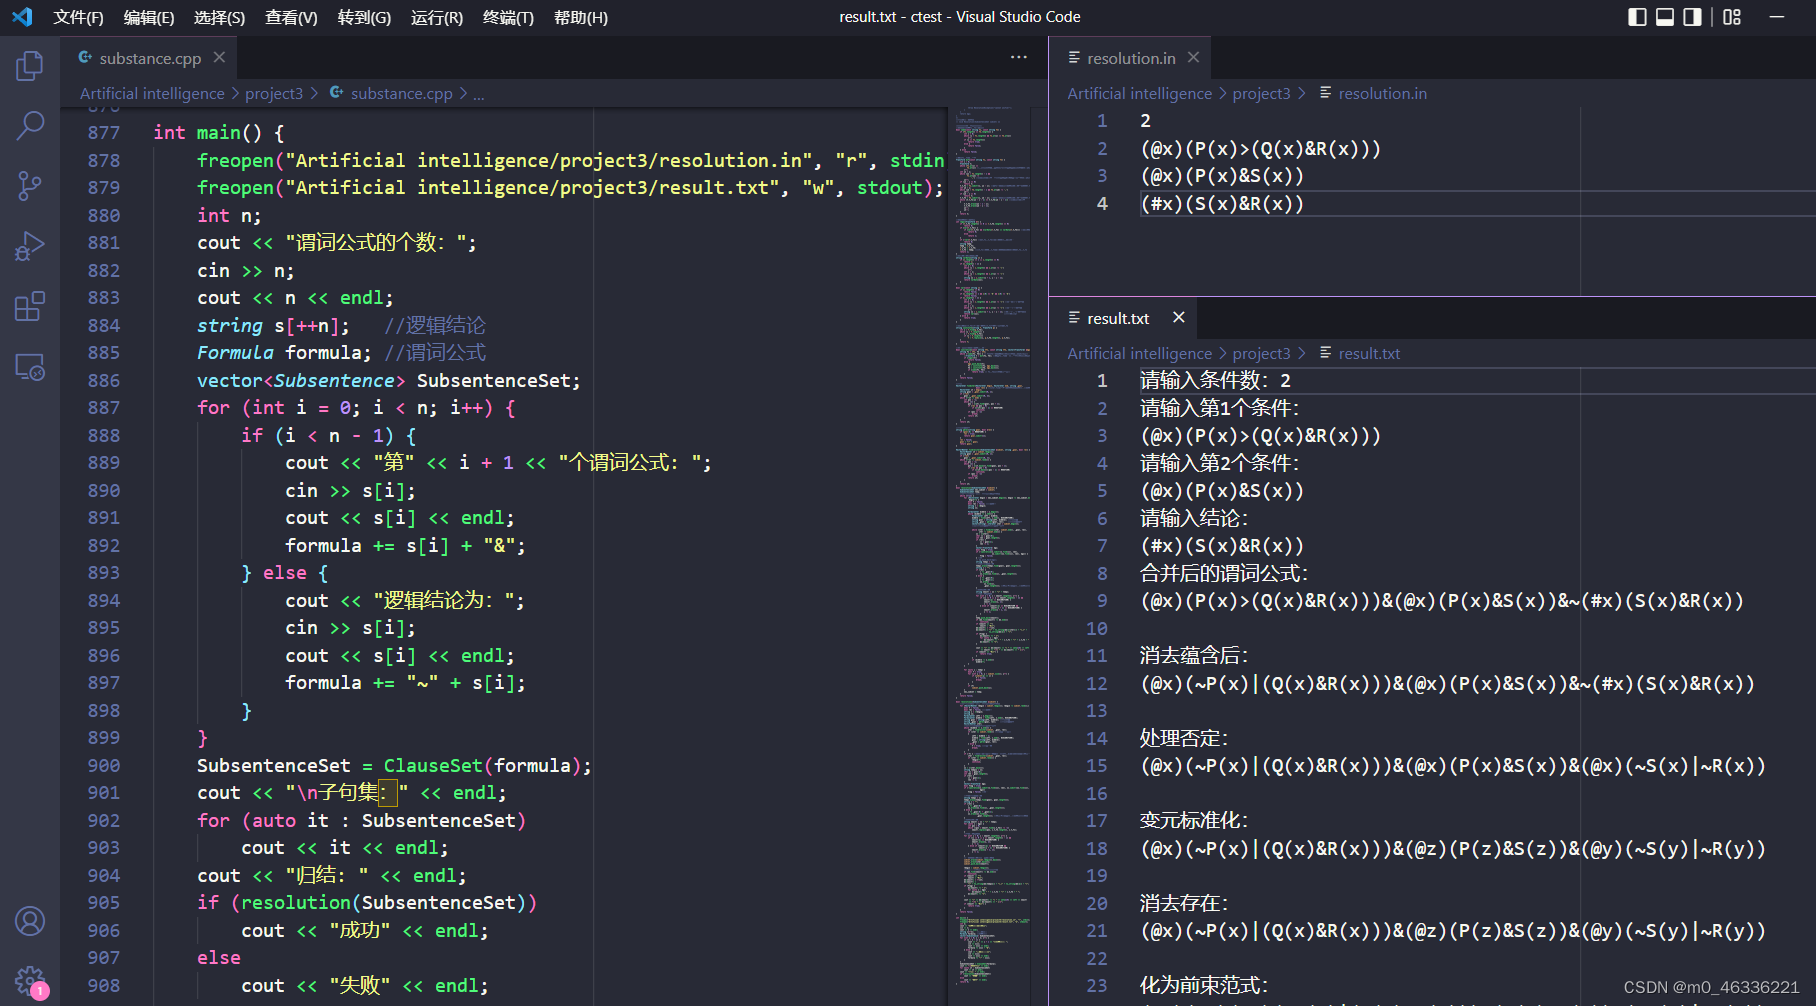Close the resolution.in tab
This screenshot has height=1006, width=1816.
1193,58
